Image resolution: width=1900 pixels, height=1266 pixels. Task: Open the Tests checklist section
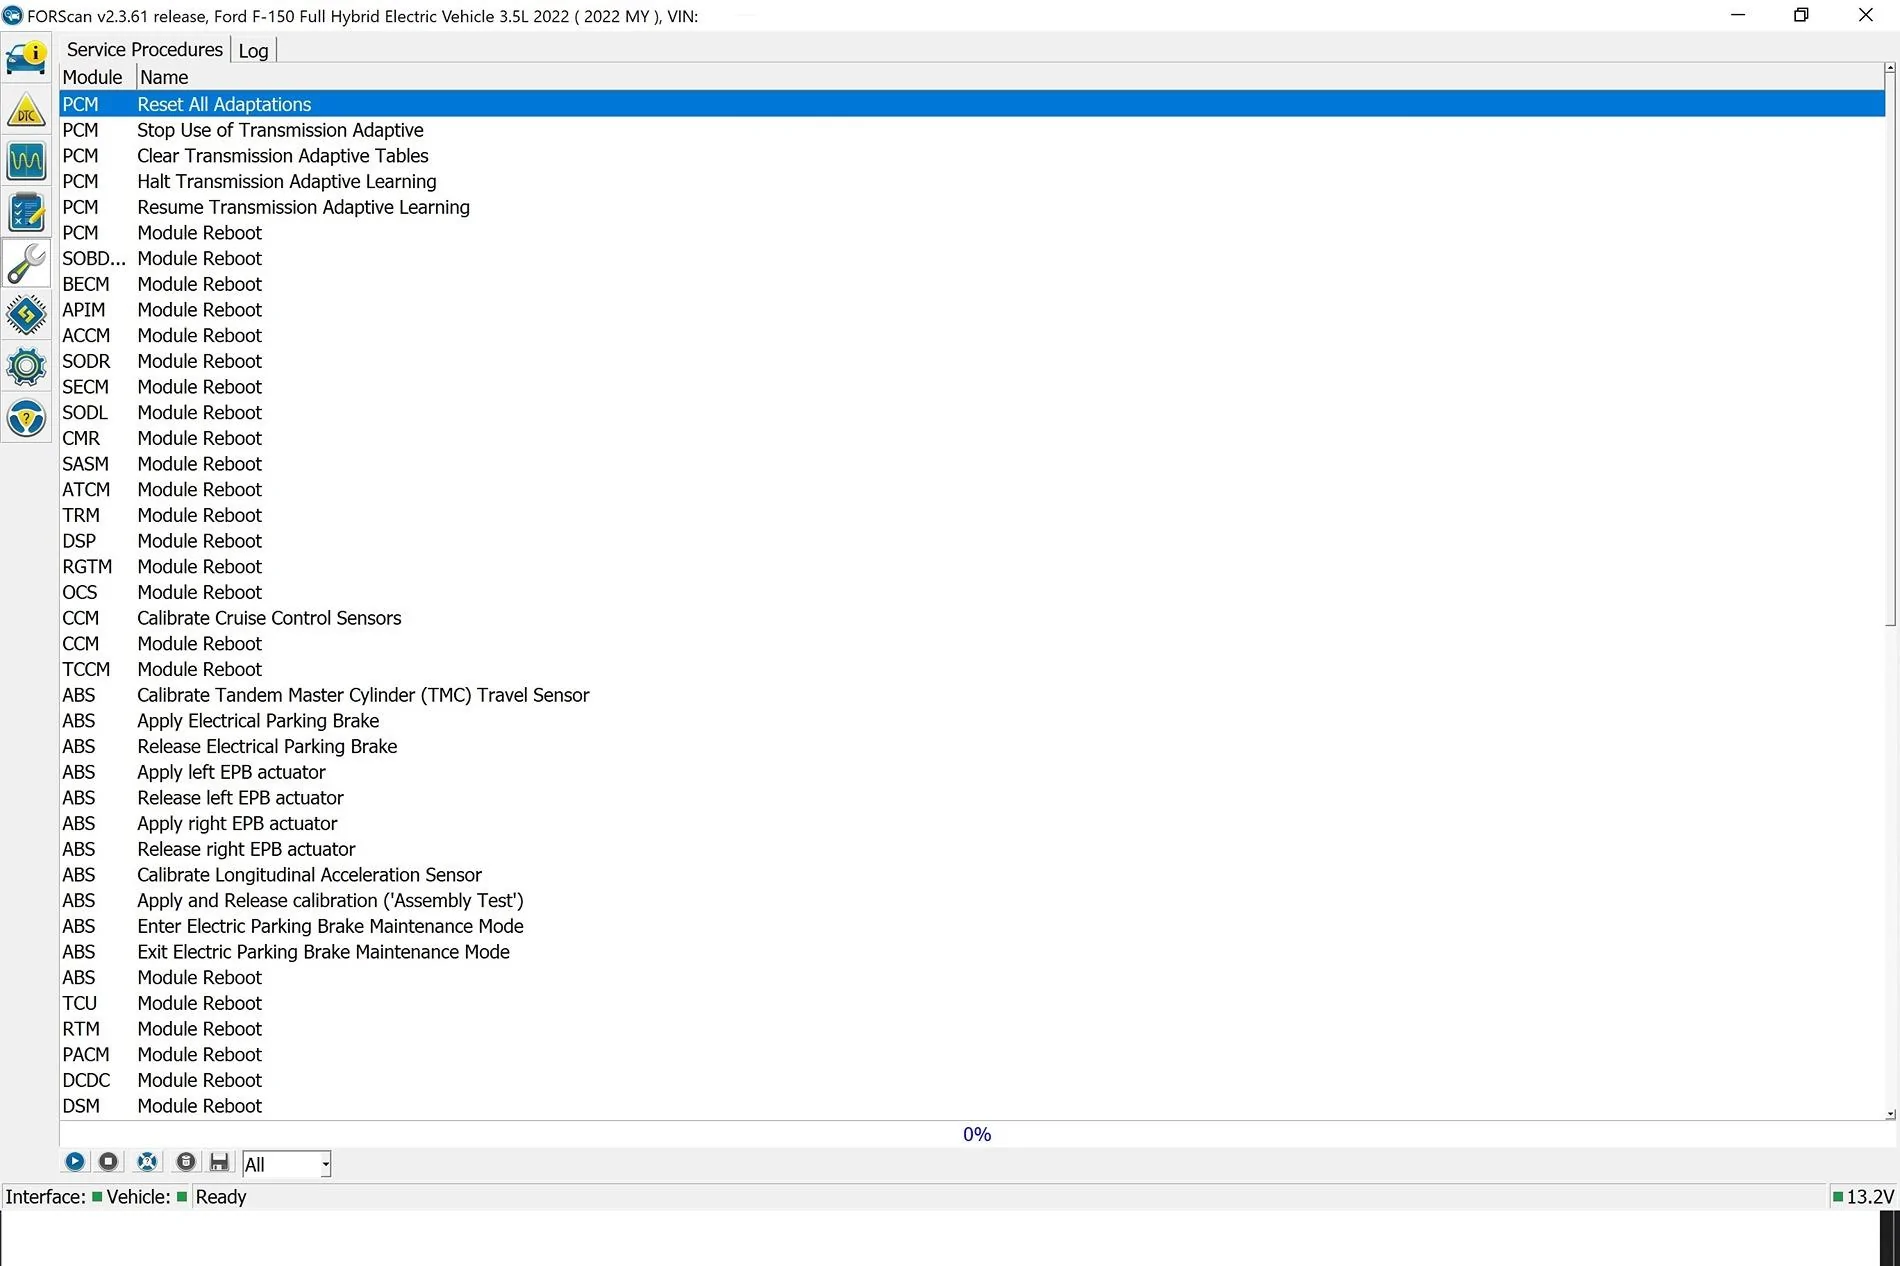[x=26, y=212]
